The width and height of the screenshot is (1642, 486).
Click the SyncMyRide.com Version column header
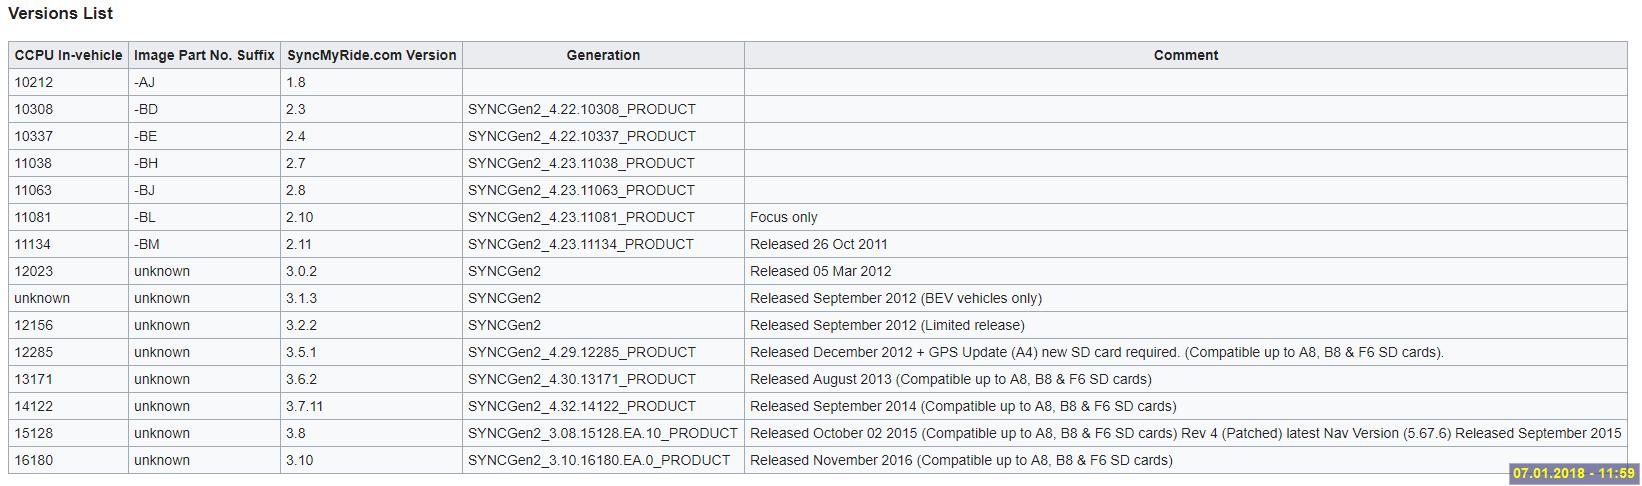[371, 55]
